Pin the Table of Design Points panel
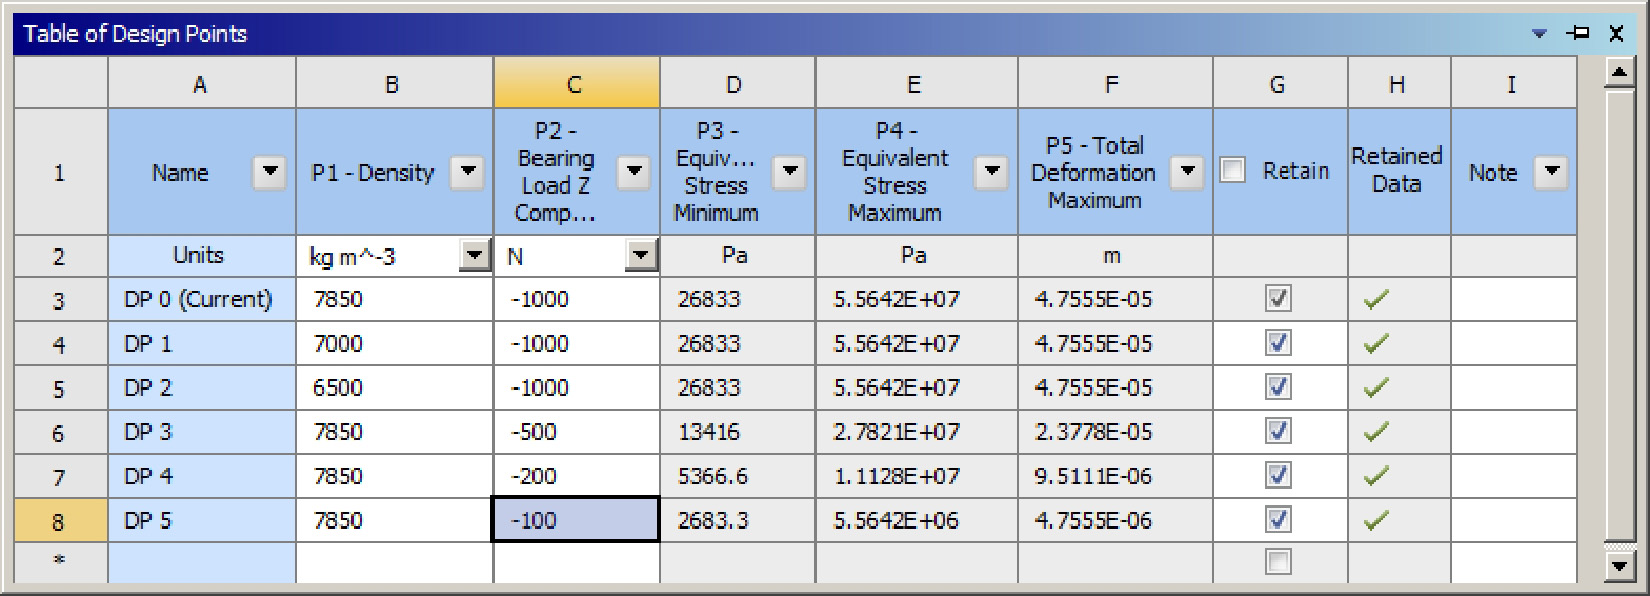1650x596 pixels. (x=1579, y=33)
